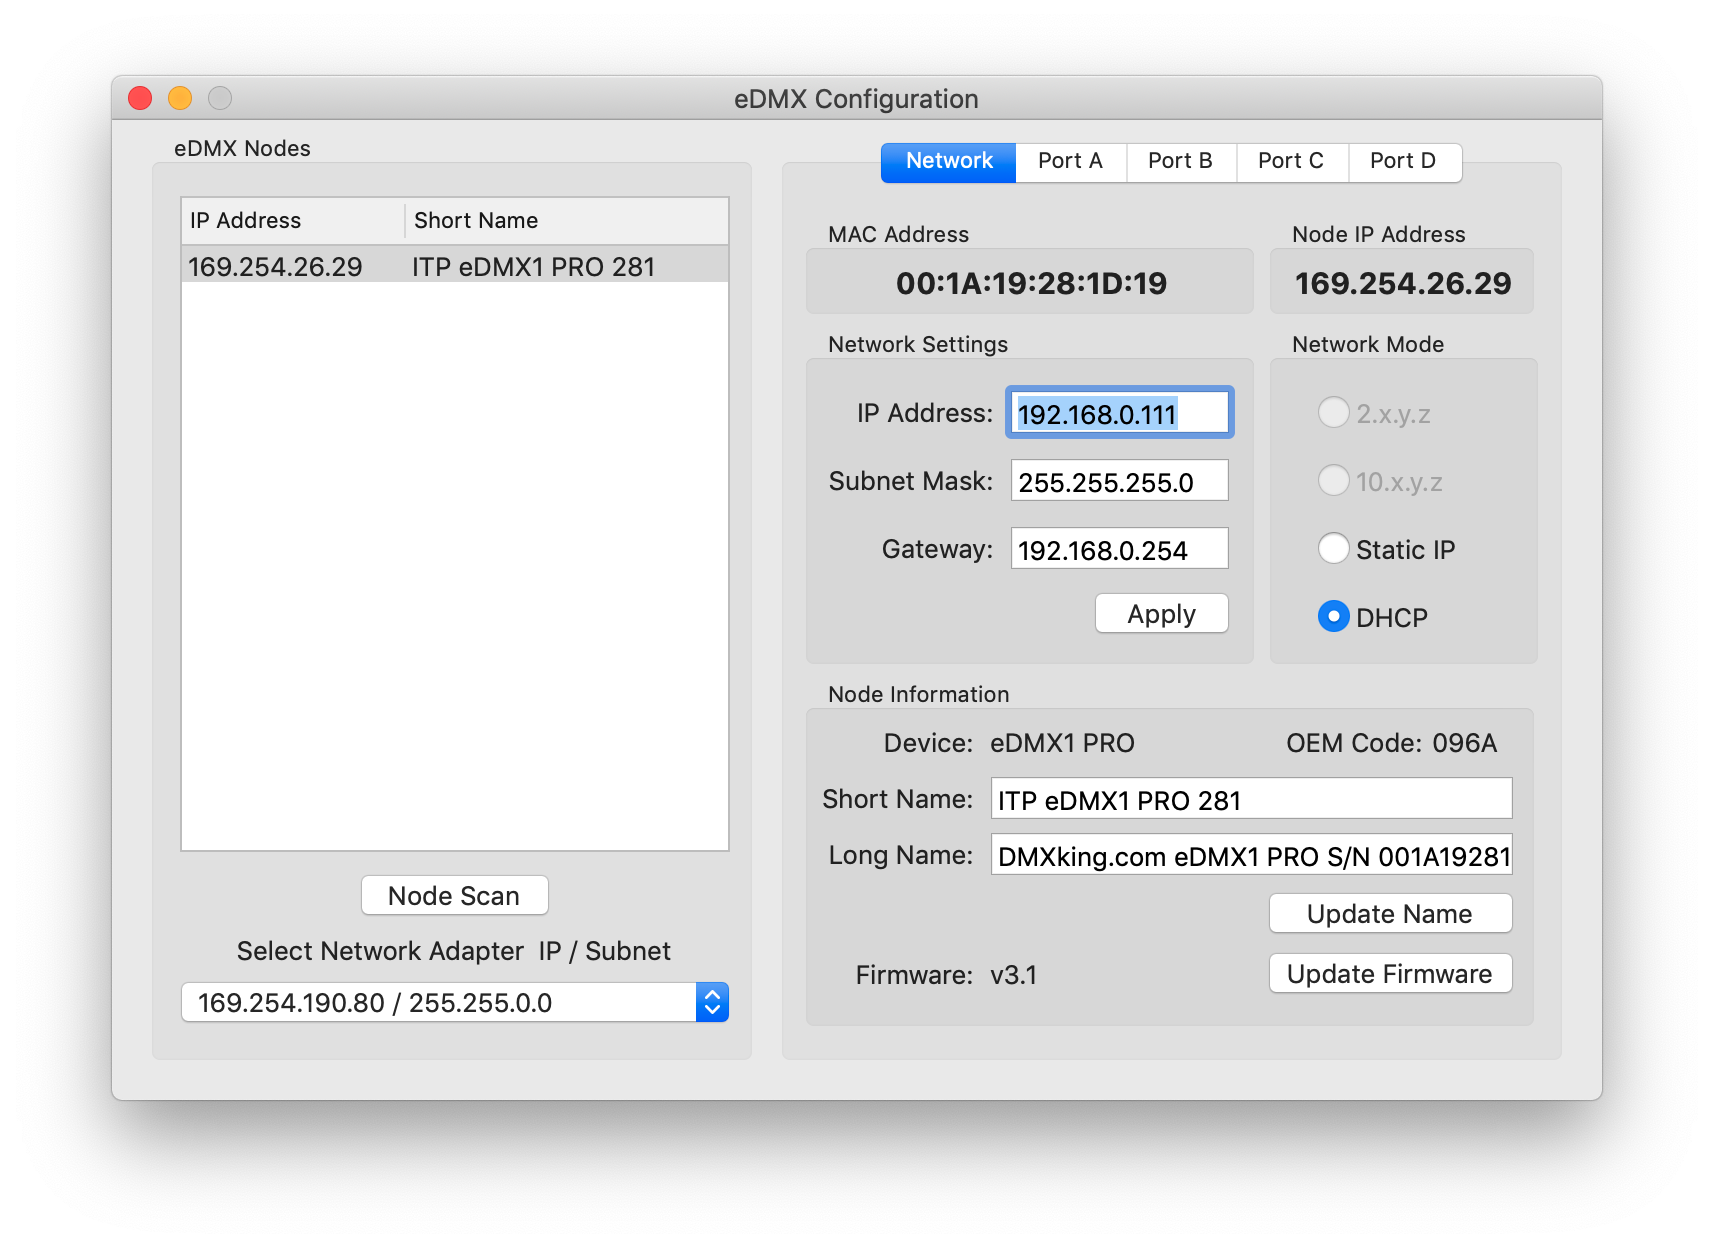Viewport: 1714px width, 1248px height.
Task: Edit the Short Name field
Action: click(x=1251, y=799)
